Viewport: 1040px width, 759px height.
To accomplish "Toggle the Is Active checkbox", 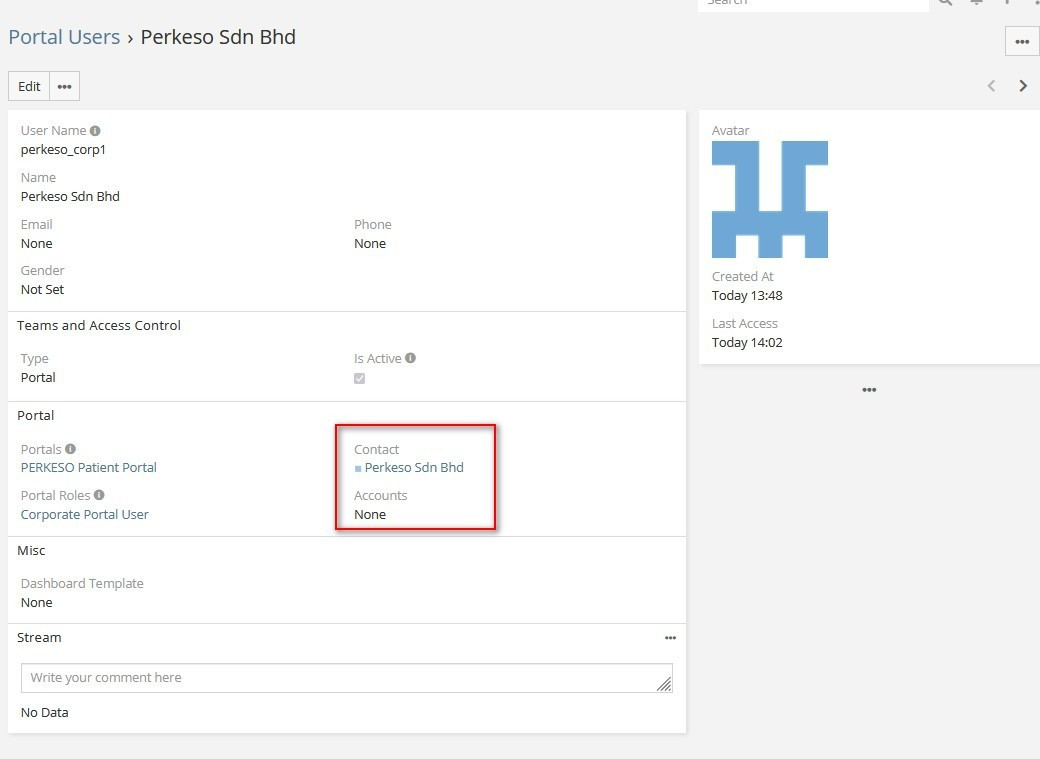I will [359, 378].
